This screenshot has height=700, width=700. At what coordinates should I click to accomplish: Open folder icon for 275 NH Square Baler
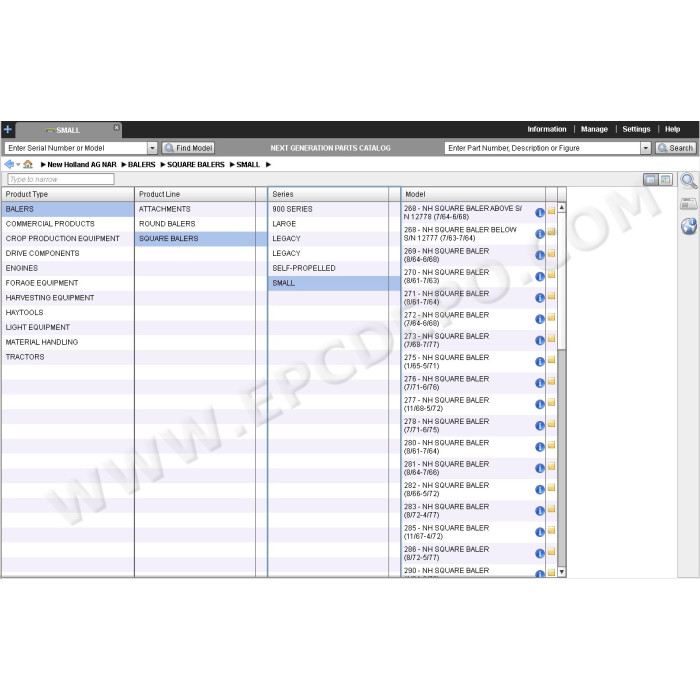[551, 360]
